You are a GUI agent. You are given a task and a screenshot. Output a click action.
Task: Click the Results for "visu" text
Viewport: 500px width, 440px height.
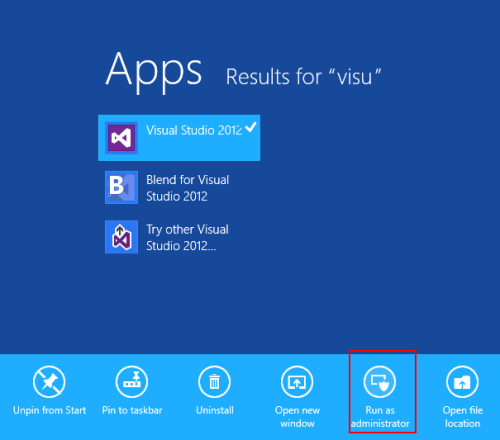pyautogui.click(x=303, y=77)
